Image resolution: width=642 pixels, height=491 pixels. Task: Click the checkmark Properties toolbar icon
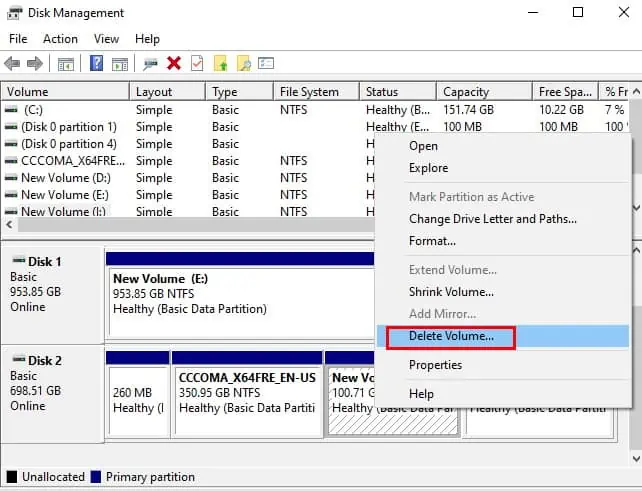197,63
